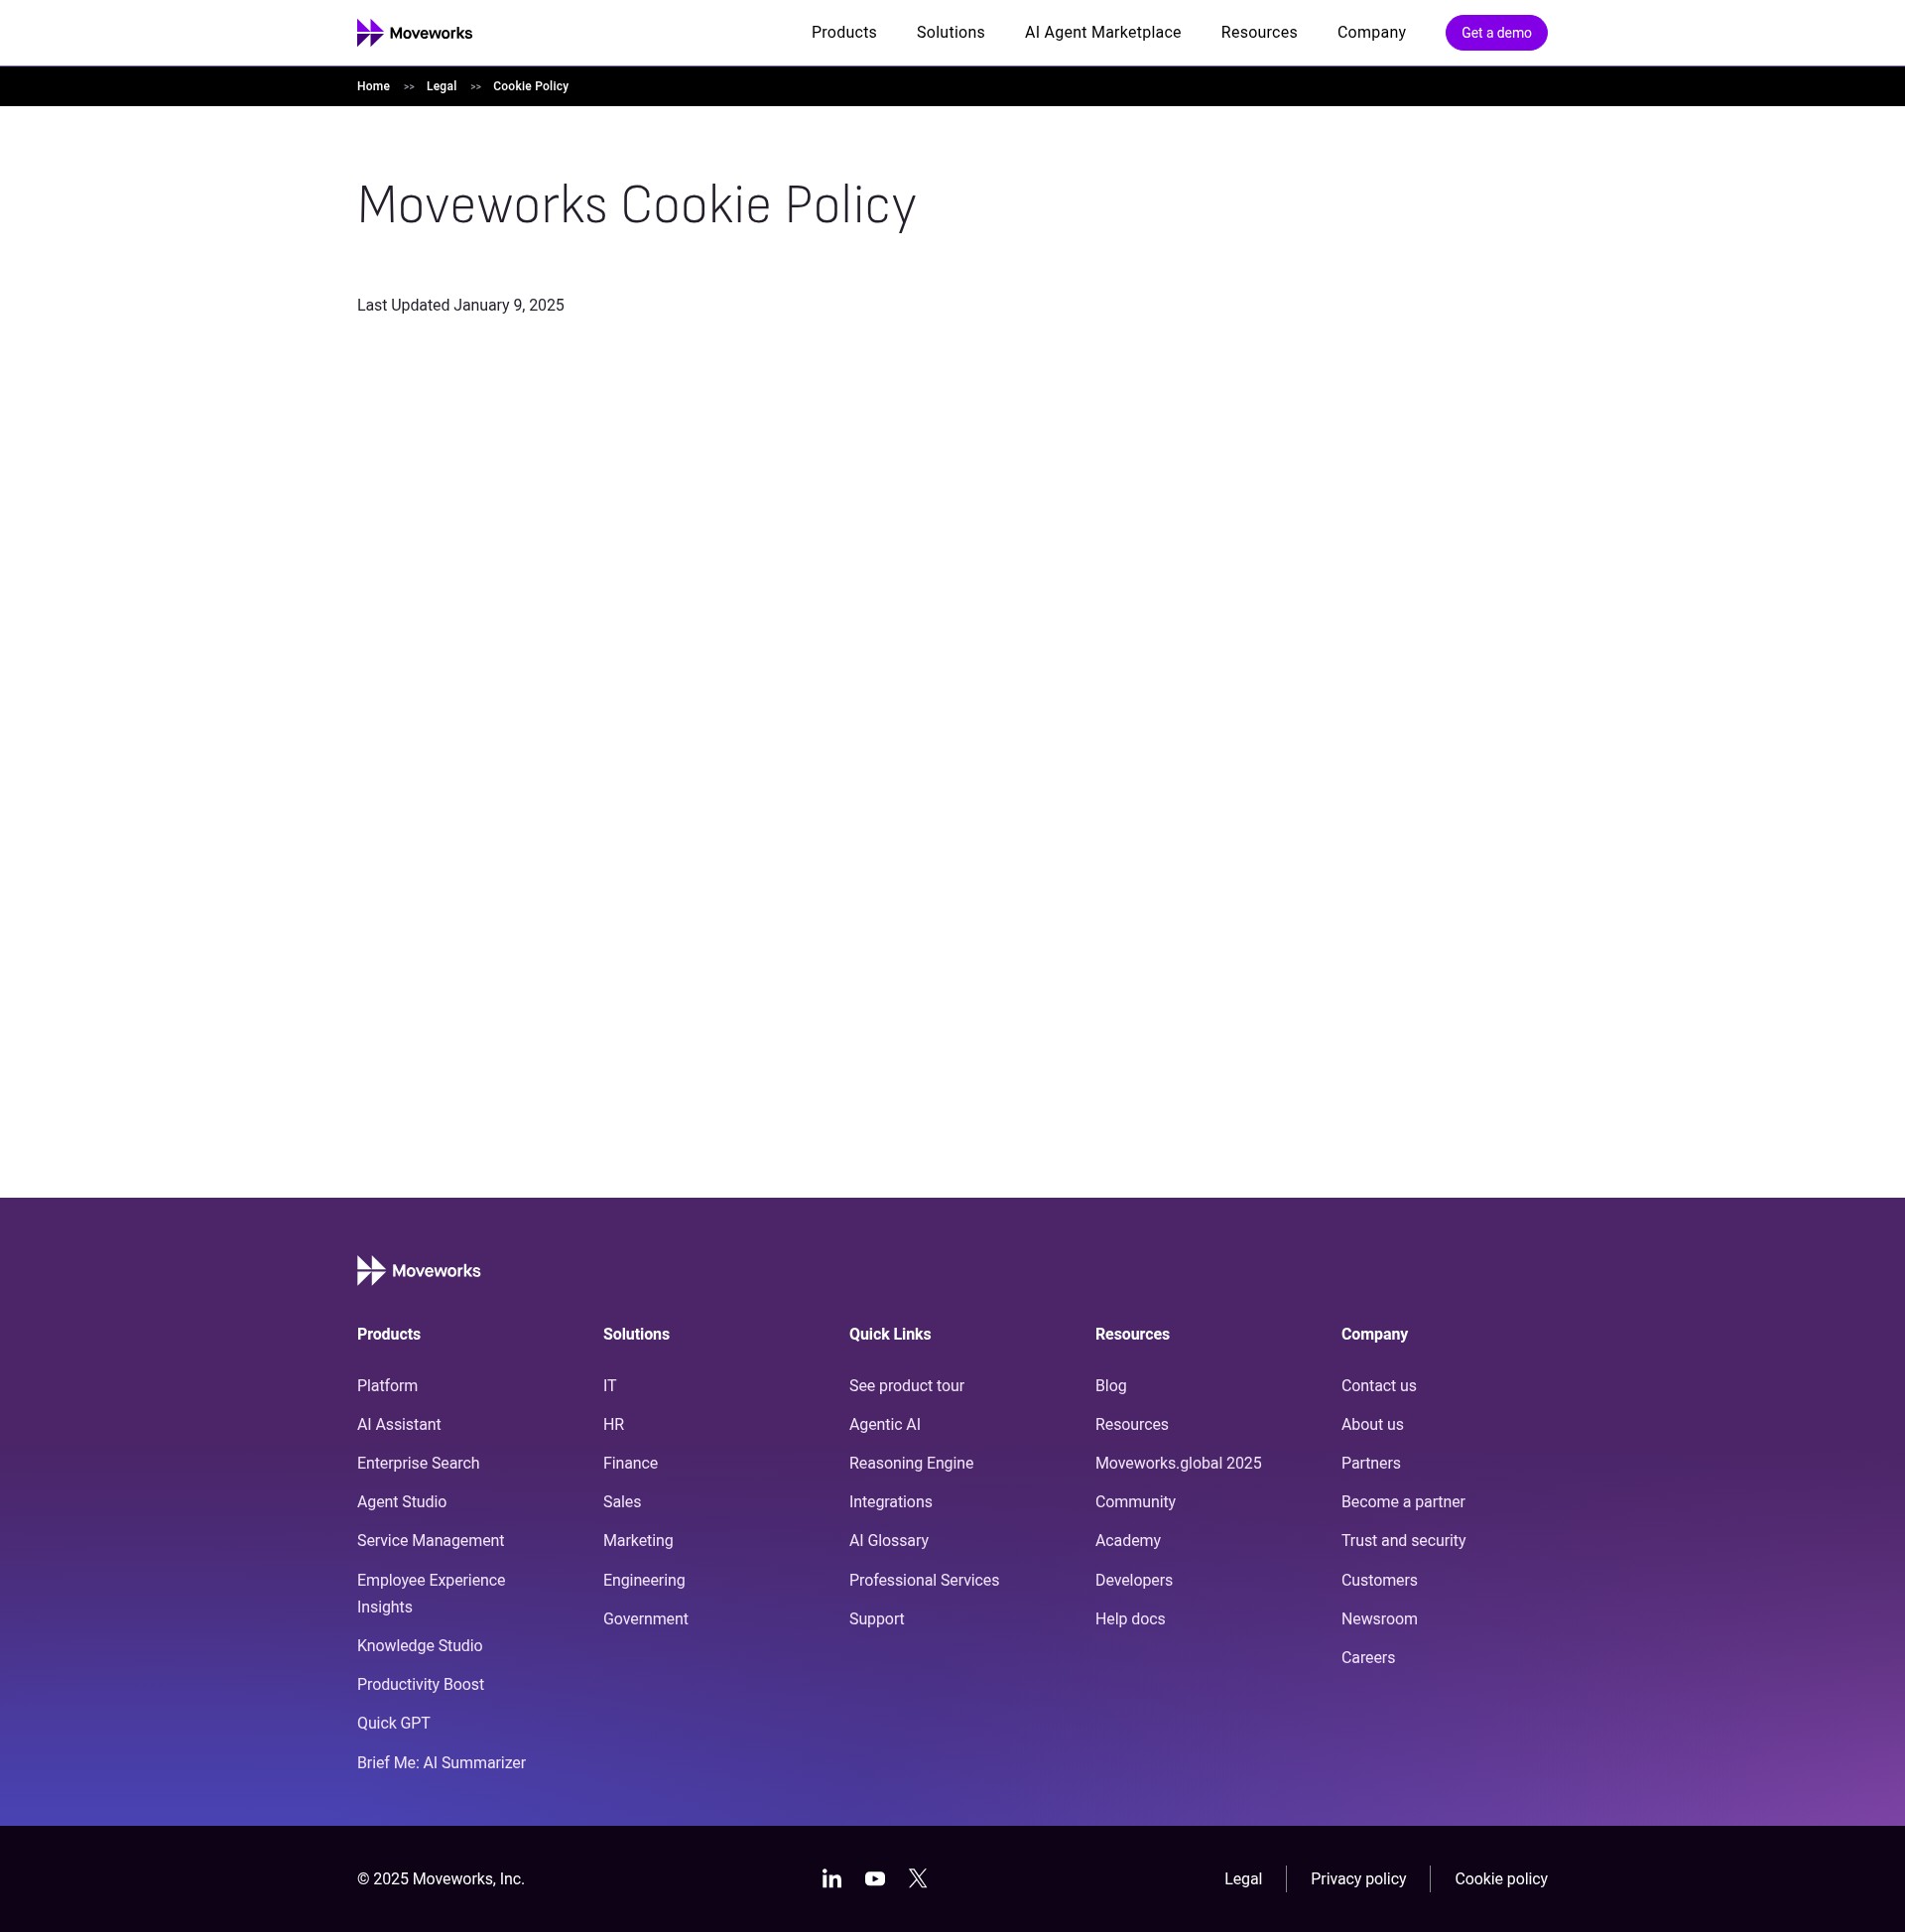
Task: Open Moveworks YouTube channel icon
Action: click(x=875, y=1879)
